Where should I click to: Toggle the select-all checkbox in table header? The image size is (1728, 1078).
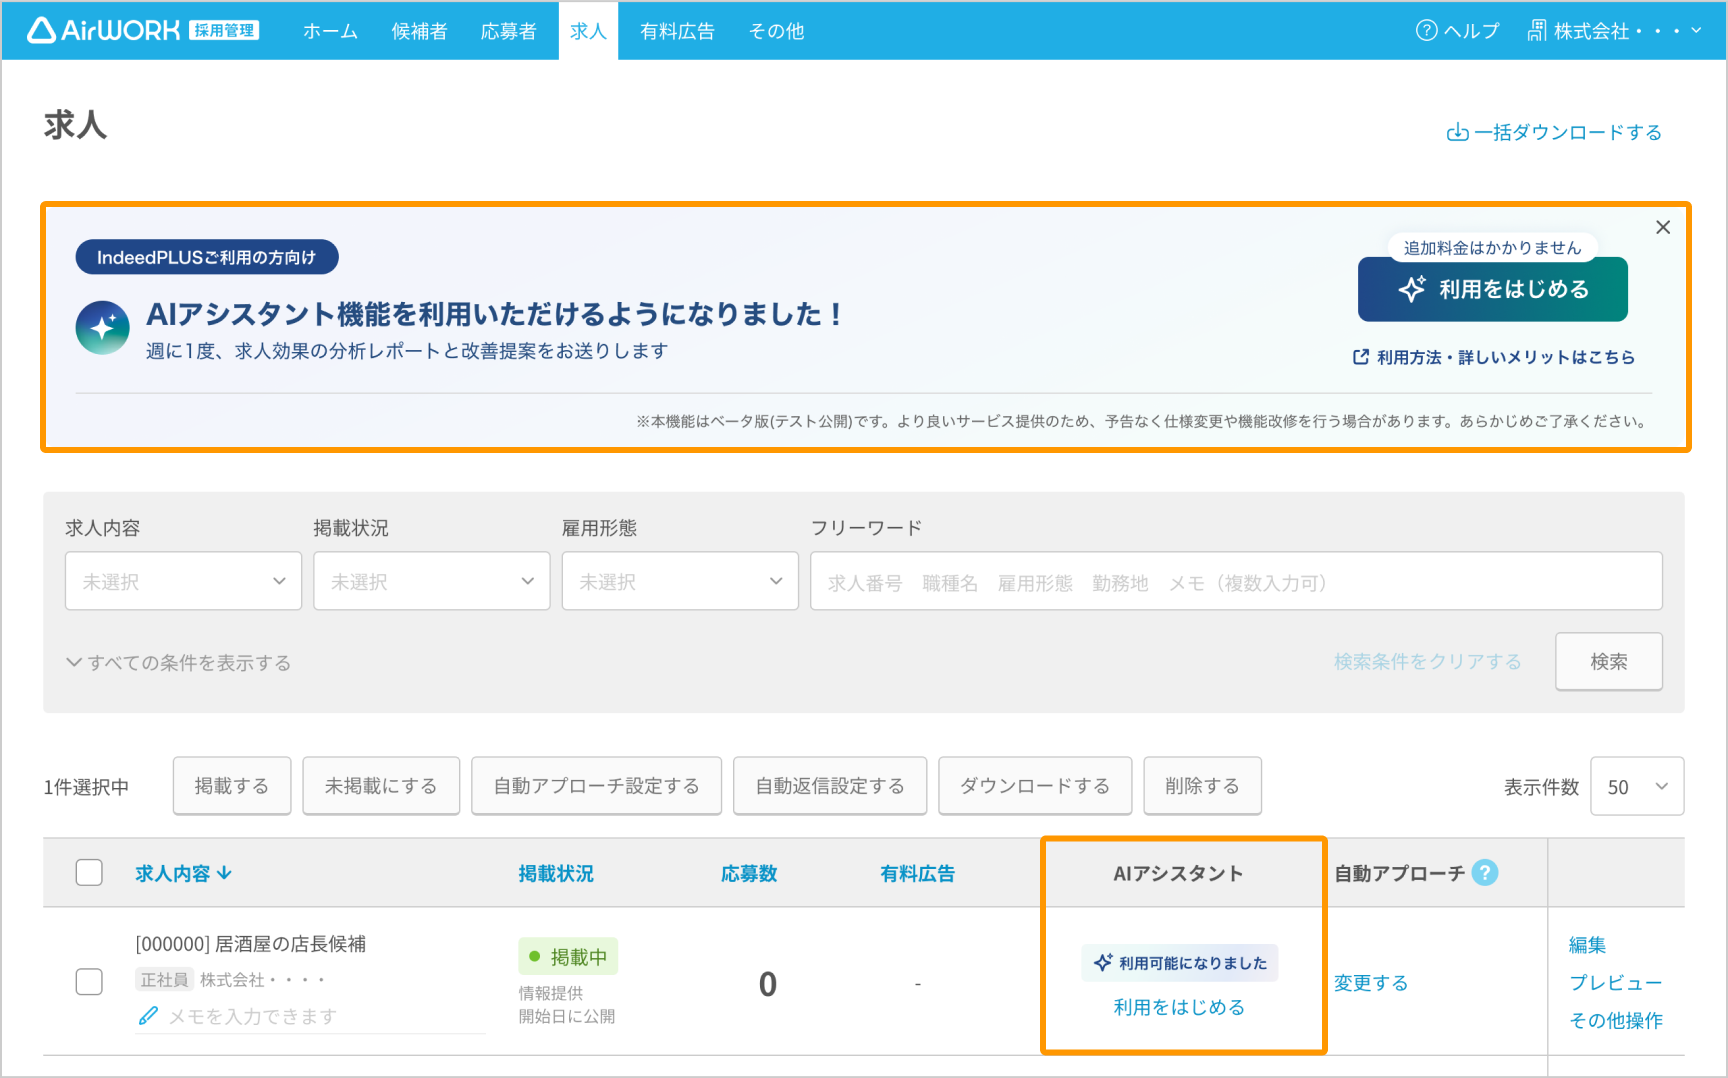click(89, 873)
